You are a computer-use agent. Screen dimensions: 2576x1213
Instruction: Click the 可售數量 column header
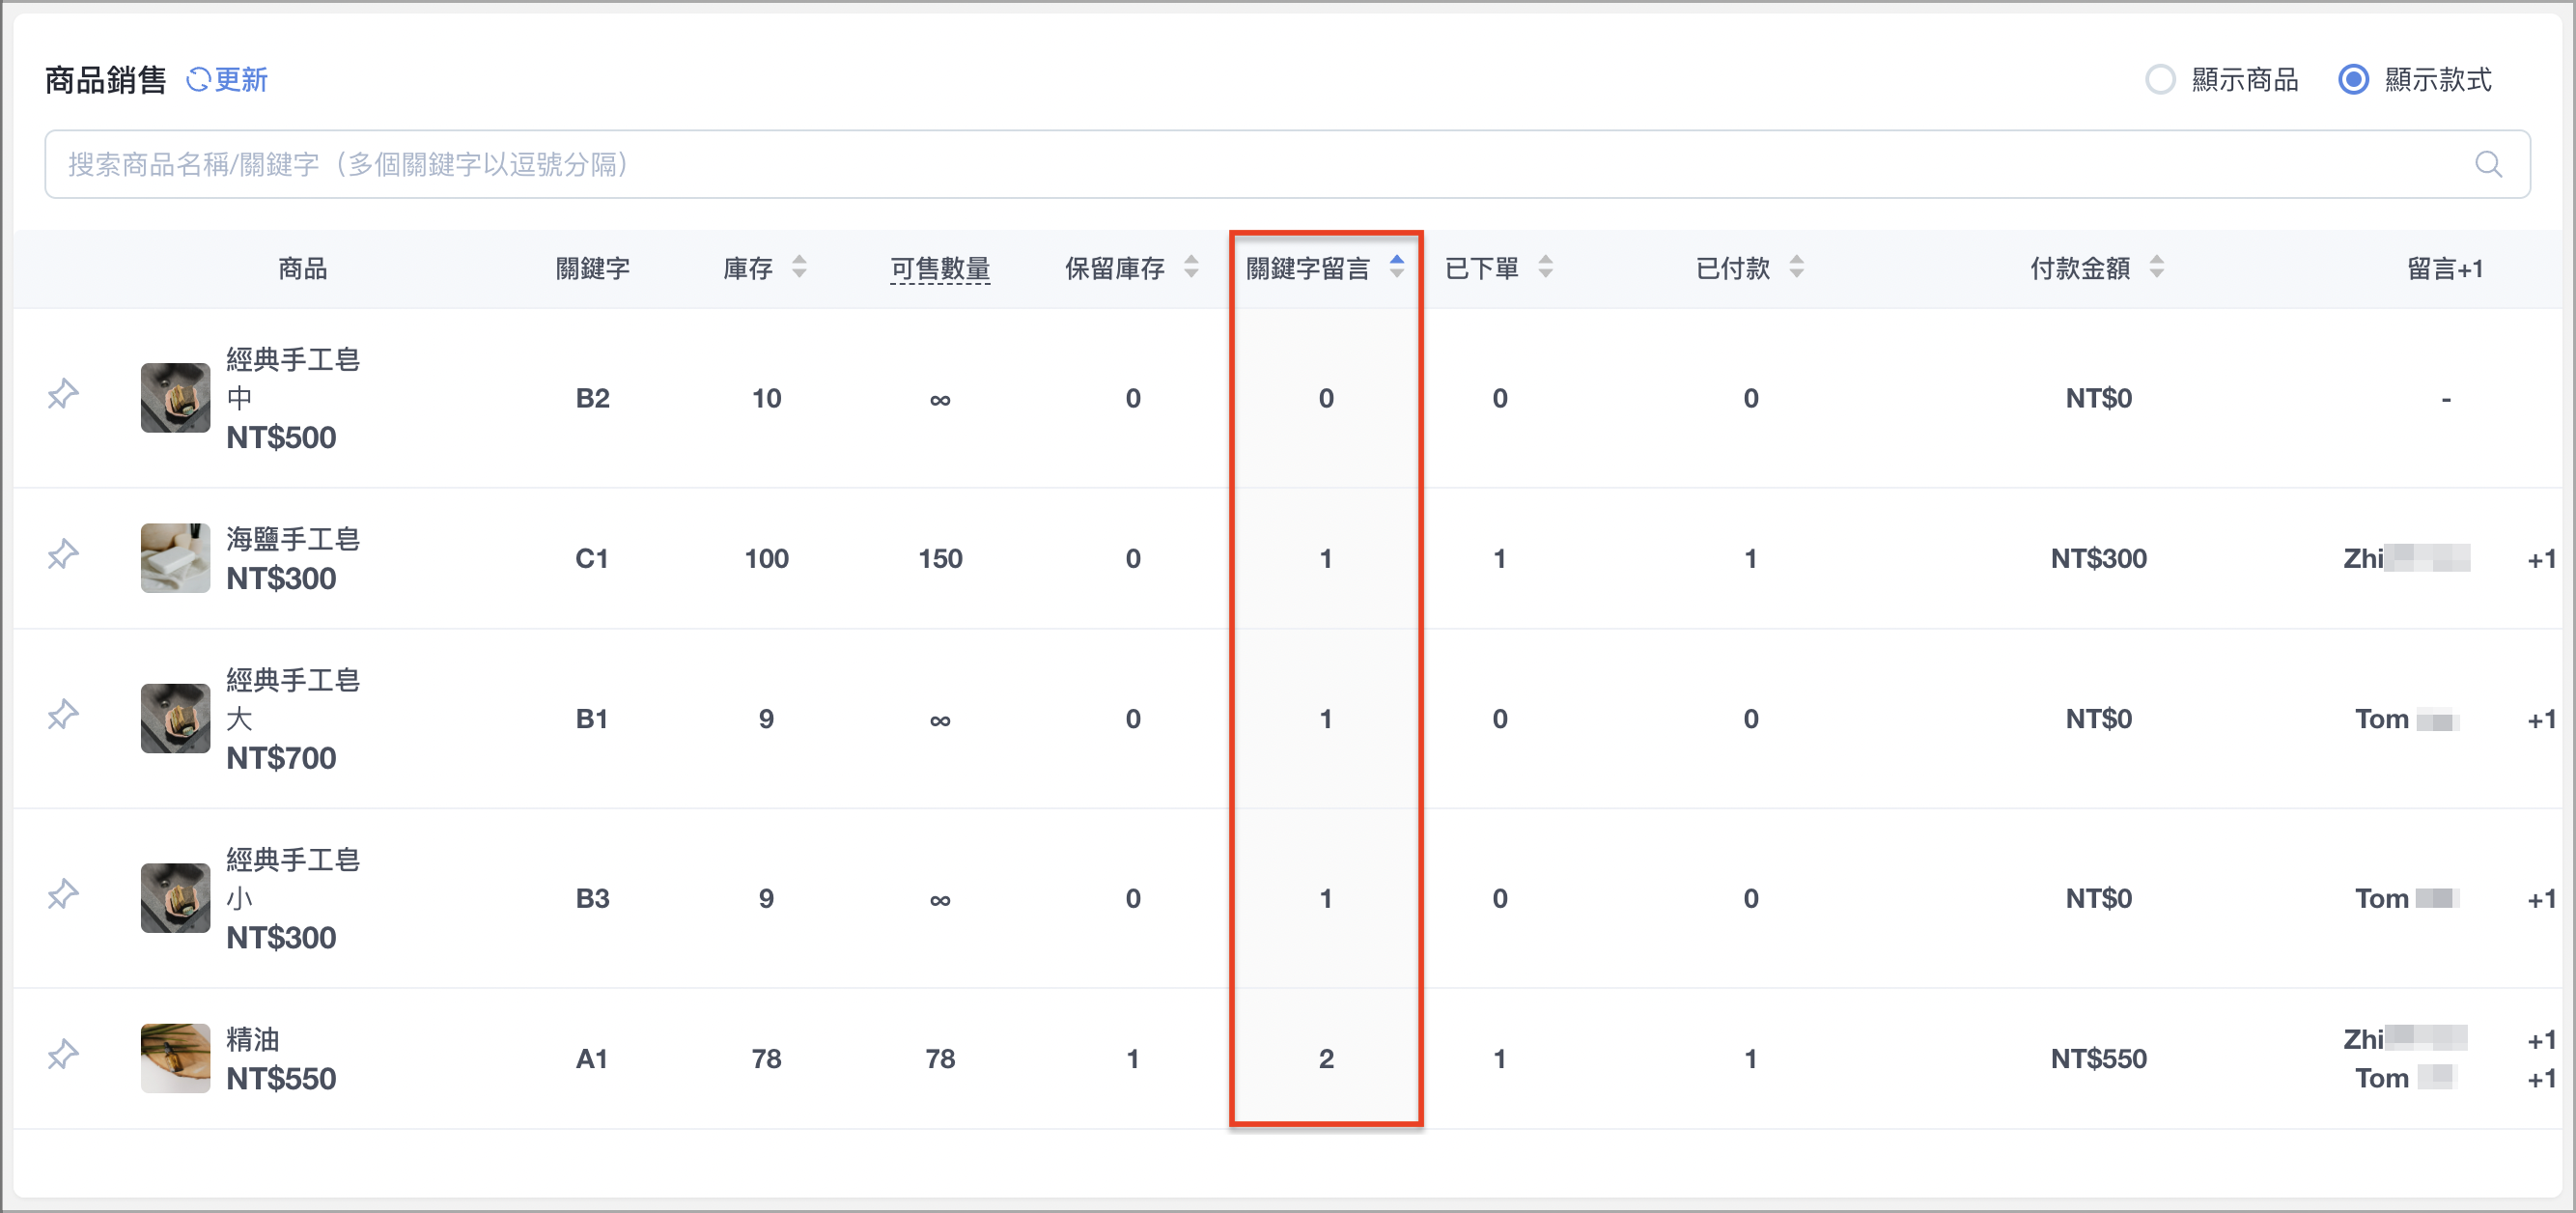pyautogui.click(x=940, y=268)
